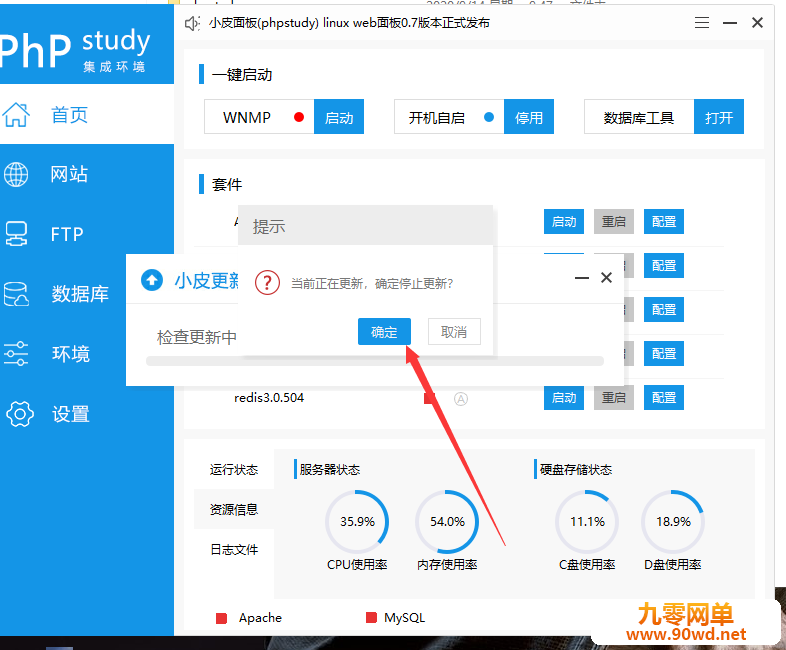Screen dimensions: 786x650
Task: Click the PhP study logo
Action: (x=75, y=50)
